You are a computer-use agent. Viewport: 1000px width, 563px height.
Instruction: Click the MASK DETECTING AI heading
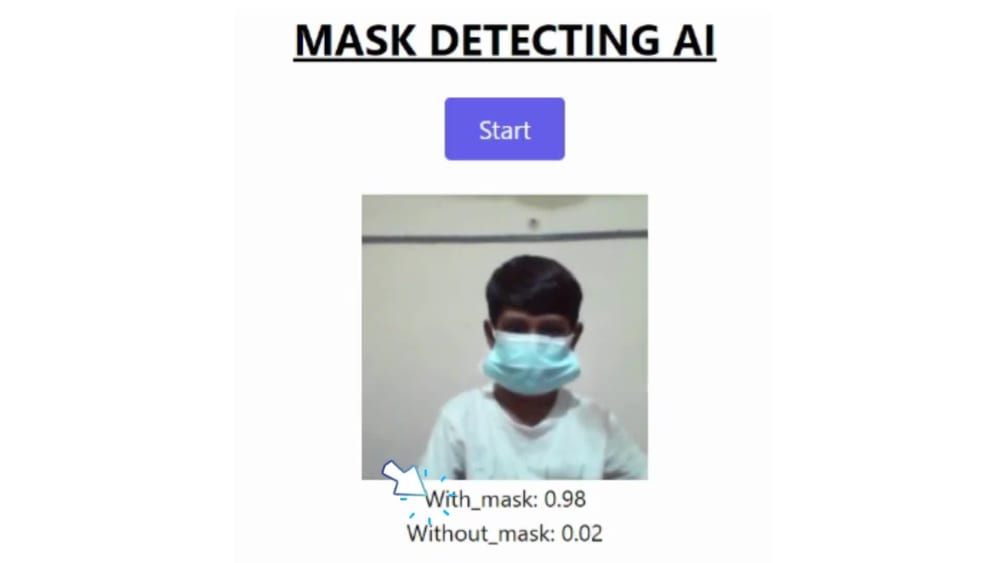(504, 40)
